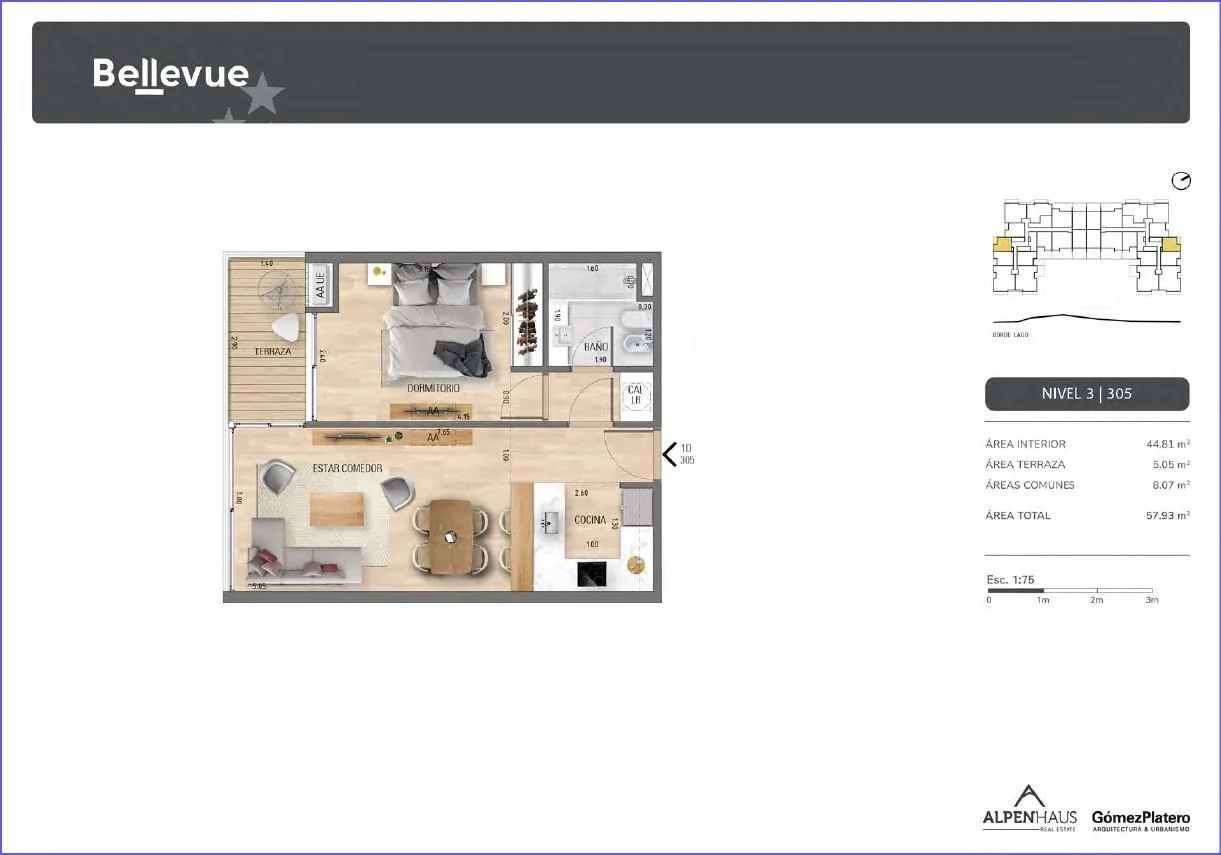This screenshot has height=855, width=1221.
Task: Click the kitchen sink on the counter
Action: tap(549, 521)
